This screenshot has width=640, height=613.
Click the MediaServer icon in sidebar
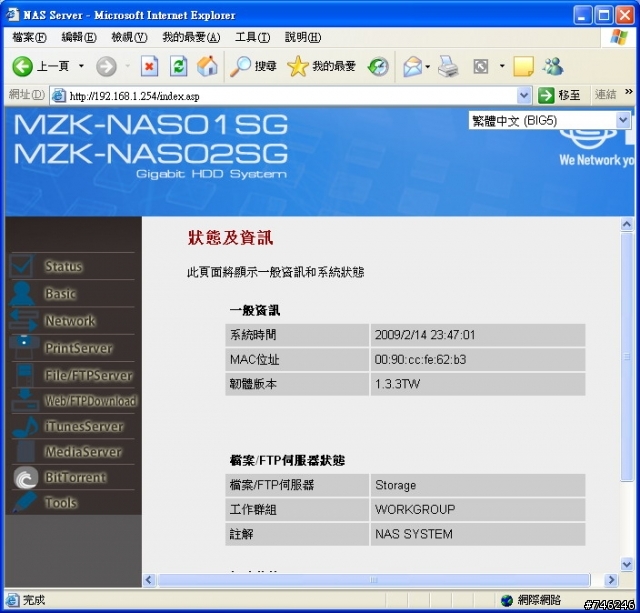(25, 451)
